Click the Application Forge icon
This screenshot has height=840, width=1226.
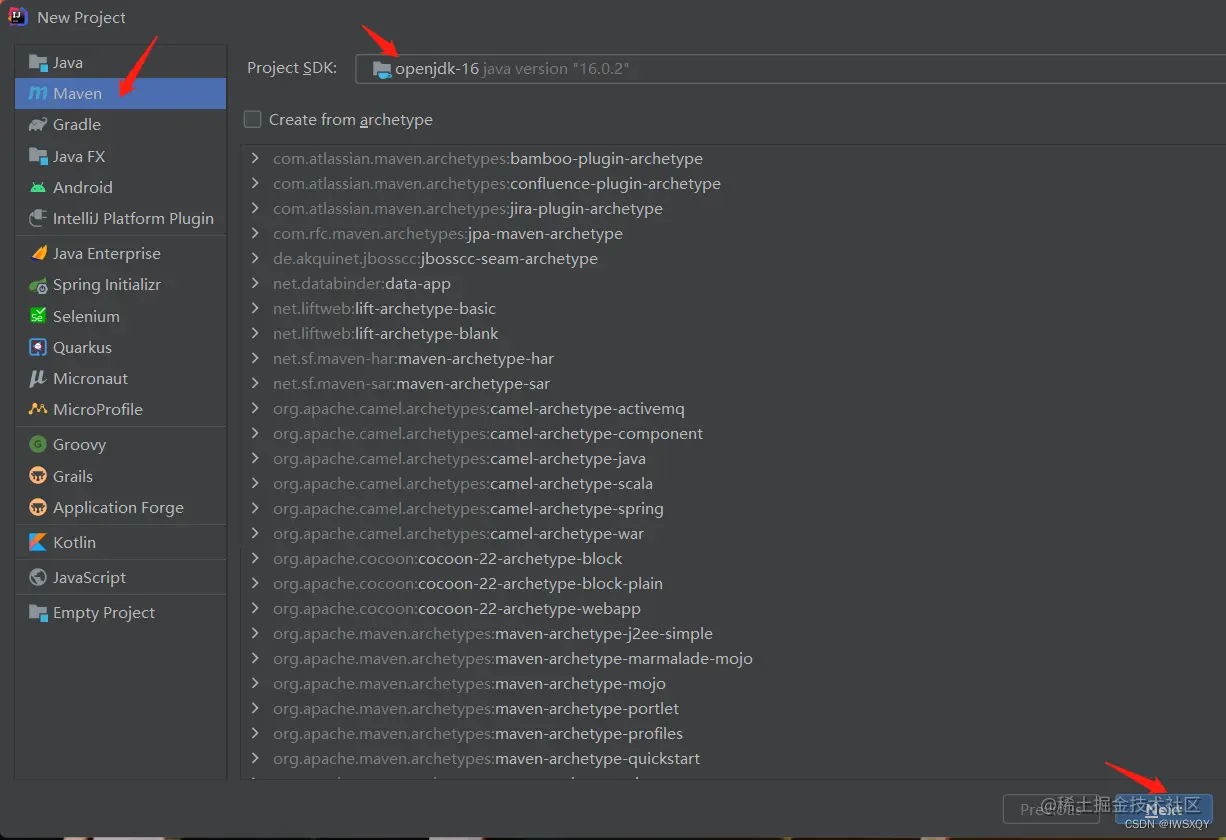click(38, 507)
